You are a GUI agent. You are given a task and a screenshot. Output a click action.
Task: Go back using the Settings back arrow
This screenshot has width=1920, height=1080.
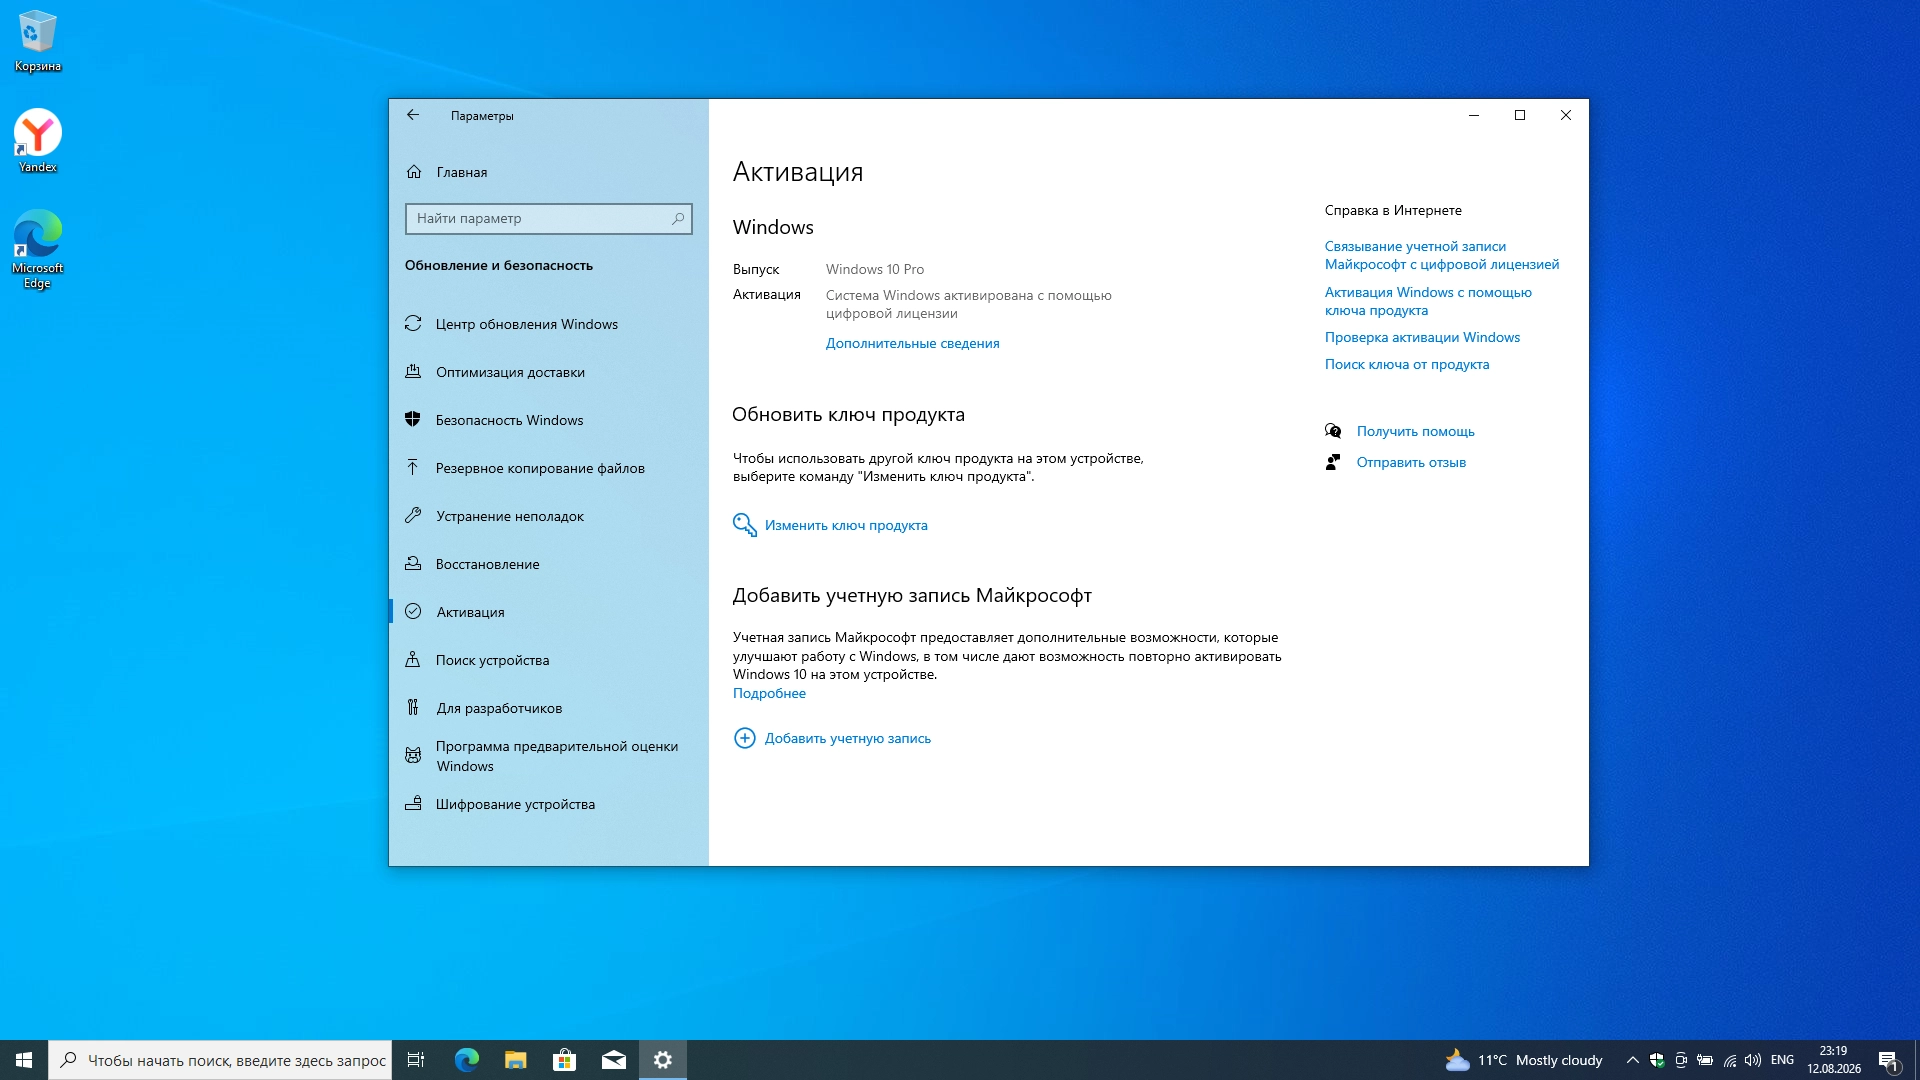(x=413, y=115)
